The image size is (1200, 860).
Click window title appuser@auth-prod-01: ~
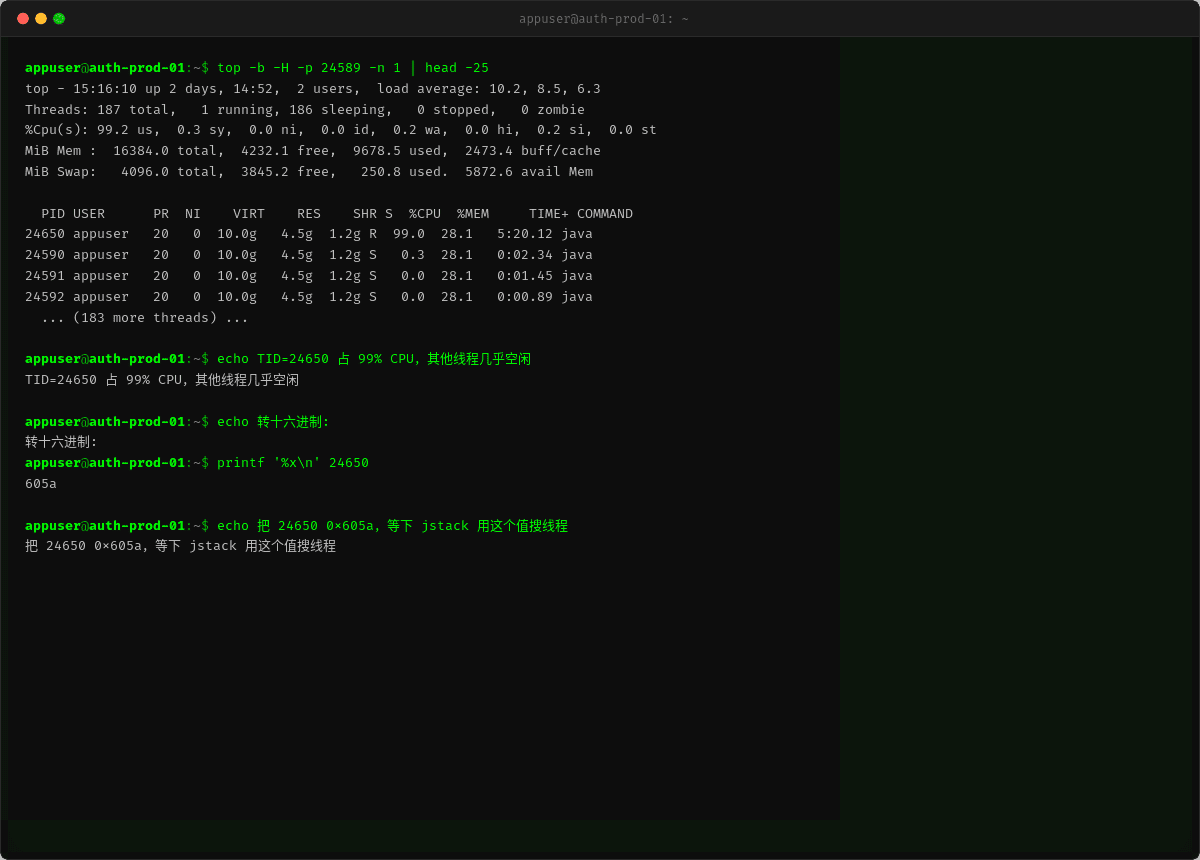click(603, 18)
